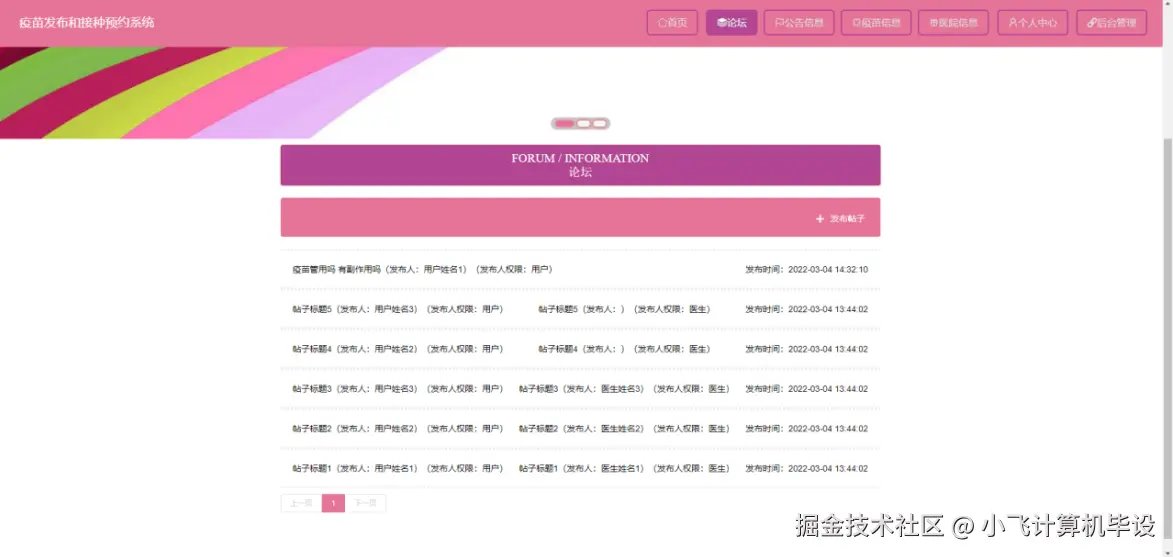Open 帖子标题1 posted by 医生姓名1
The width and height of the screenshot is (1173, 557).
(624, 469)
